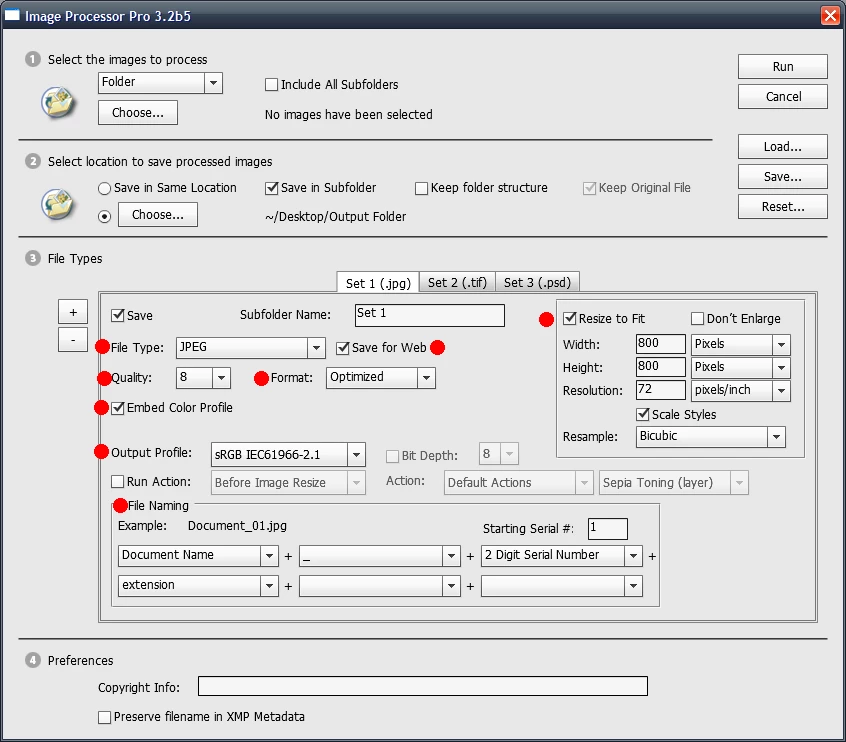Viewport: 846px width, 742px height.
Task: Click the Run button
Action: [782, 66]
